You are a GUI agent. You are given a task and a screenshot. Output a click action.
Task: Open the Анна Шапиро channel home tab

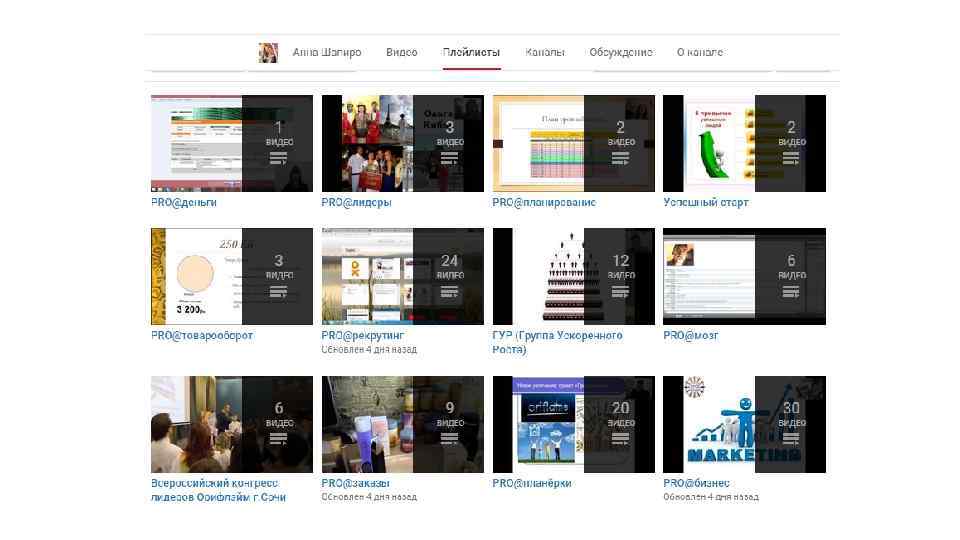(x=327, y=53)
